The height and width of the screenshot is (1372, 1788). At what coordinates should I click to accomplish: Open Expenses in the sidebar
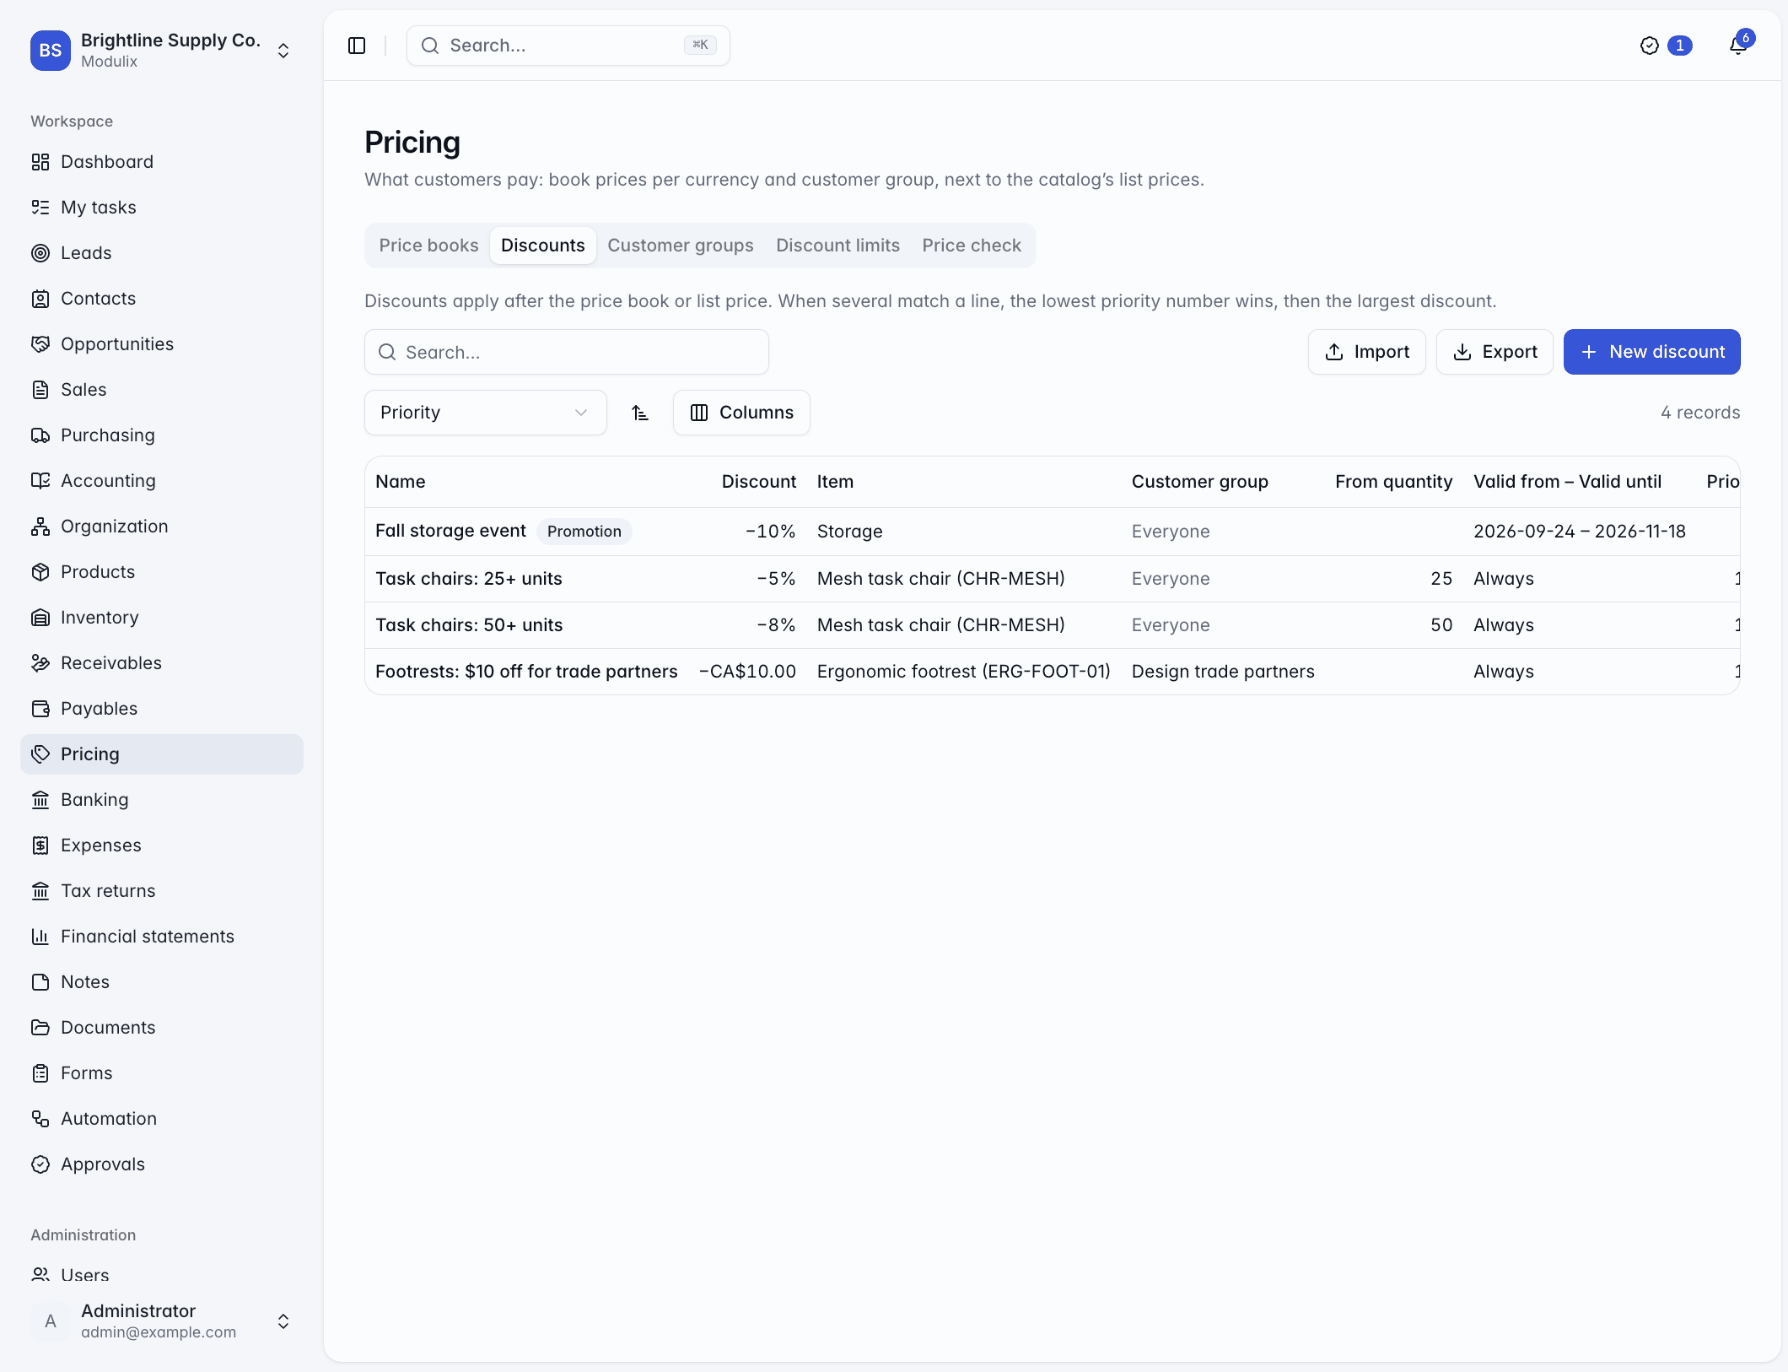161,845
